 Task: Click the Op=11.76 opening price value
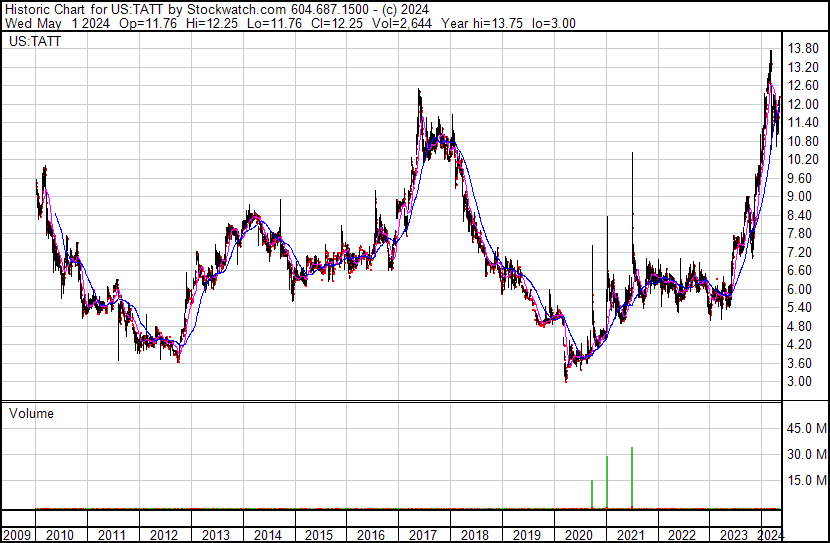tap(148, 23)
